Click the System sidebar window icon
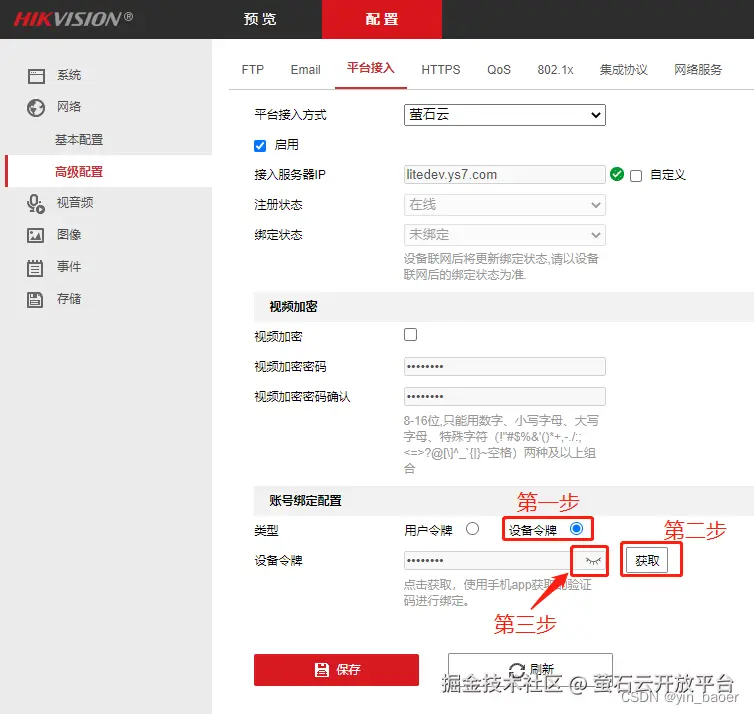Image resolution: width=754 pixels, height=714 pixels. point(36,76)
